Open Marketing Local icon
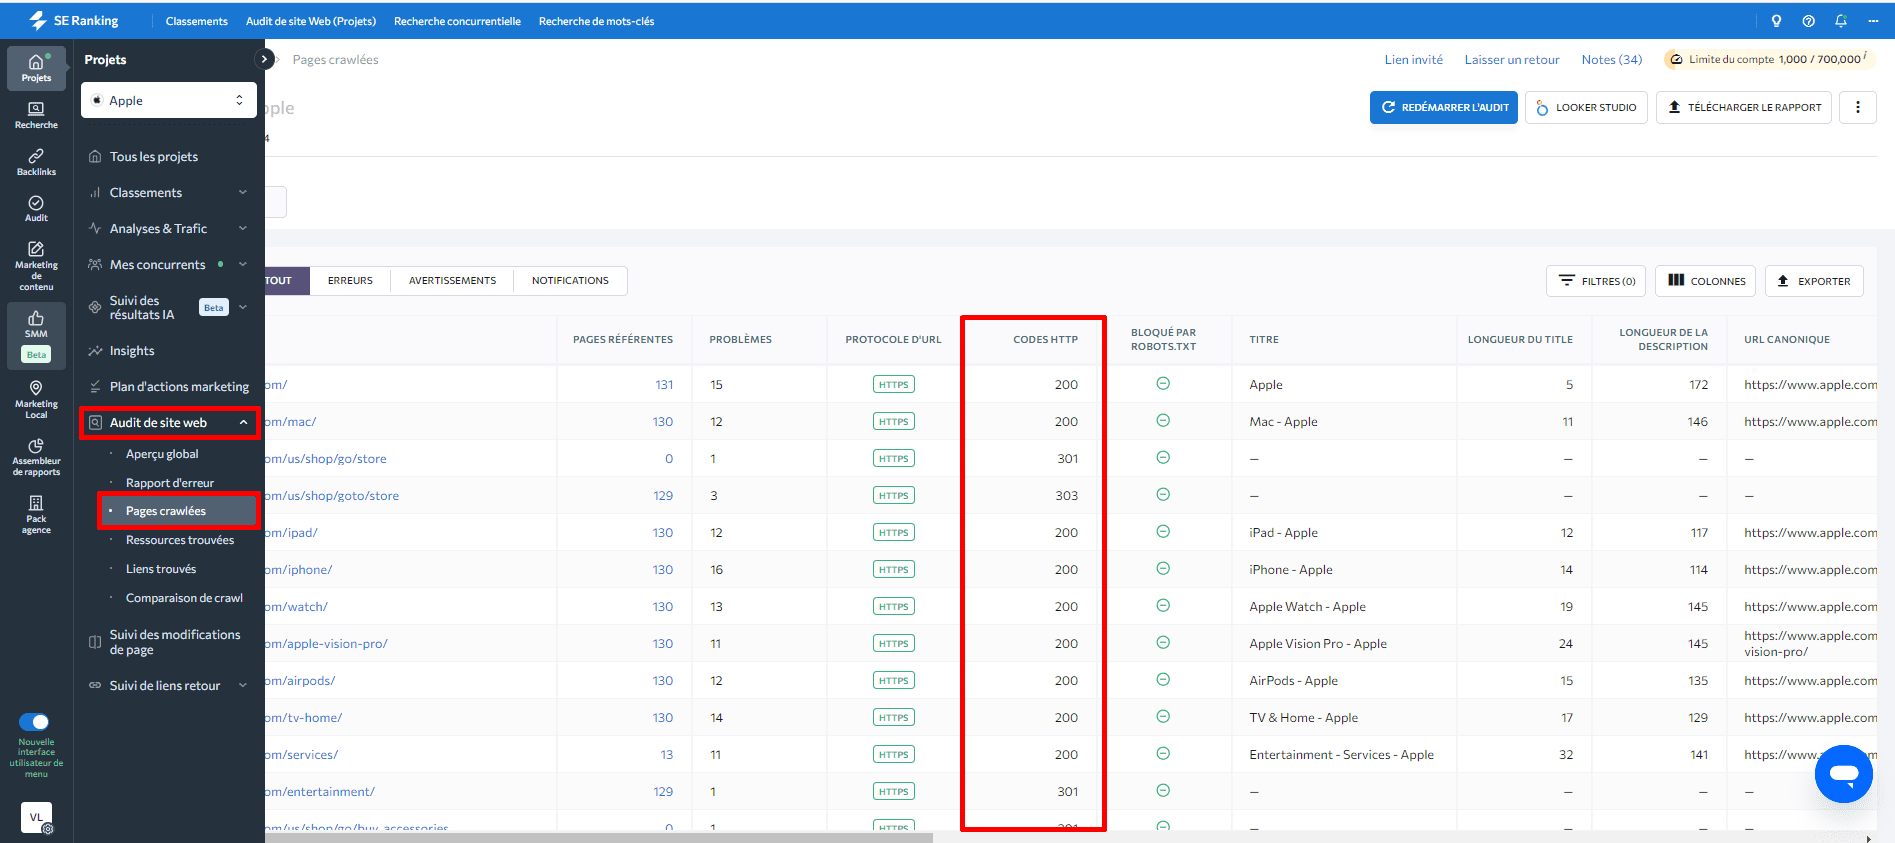 click(36, 399)
